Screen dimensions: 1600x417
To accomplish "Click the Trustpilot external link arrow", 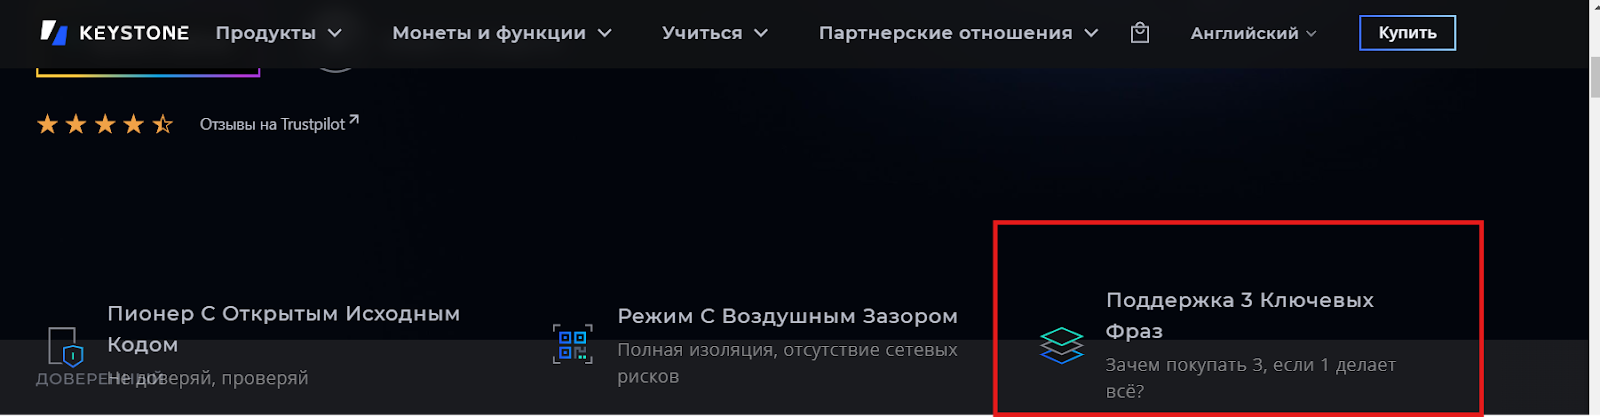I will tap(354, 120).
